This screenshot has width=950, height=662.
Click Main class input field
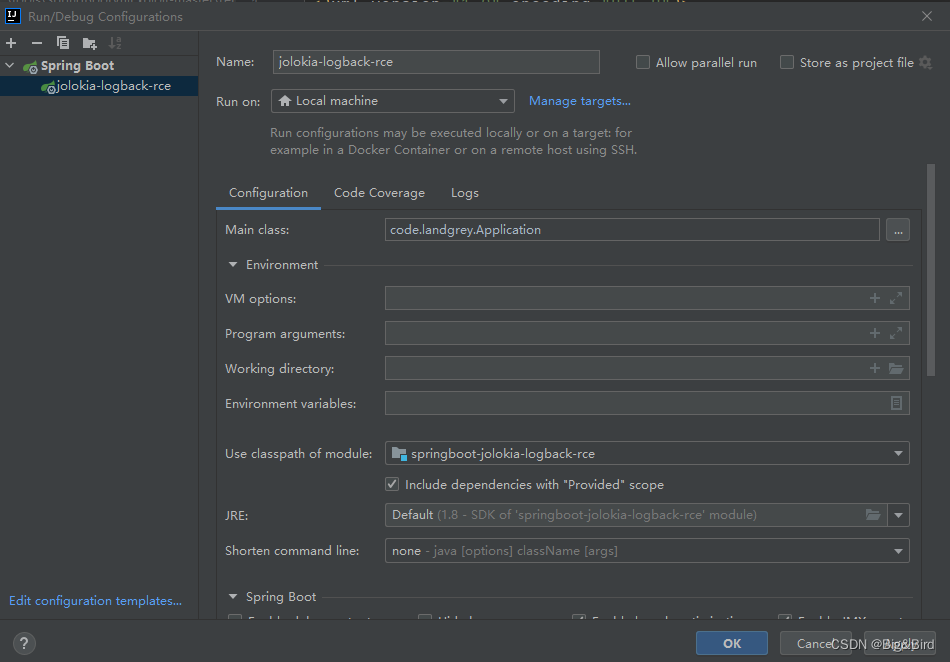[632, 230]
